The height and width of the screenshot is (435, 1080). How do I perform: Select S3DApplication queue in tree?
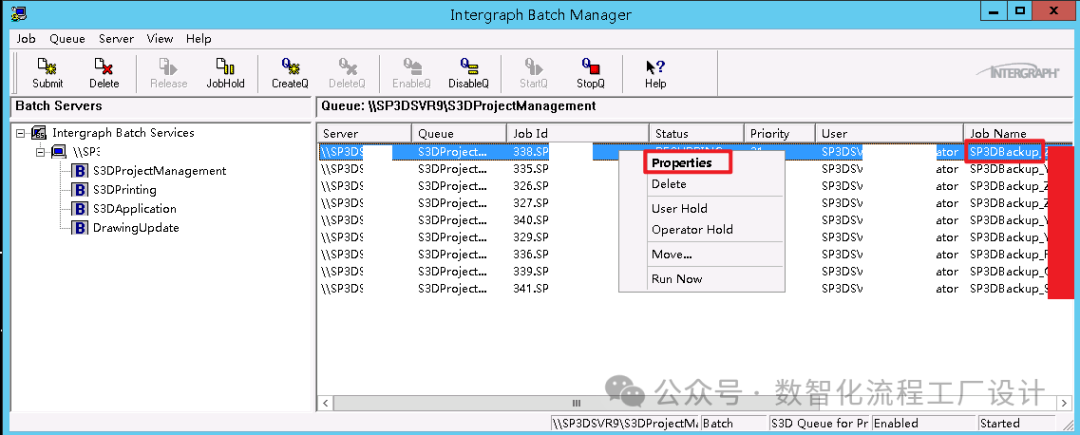[134, 209]
